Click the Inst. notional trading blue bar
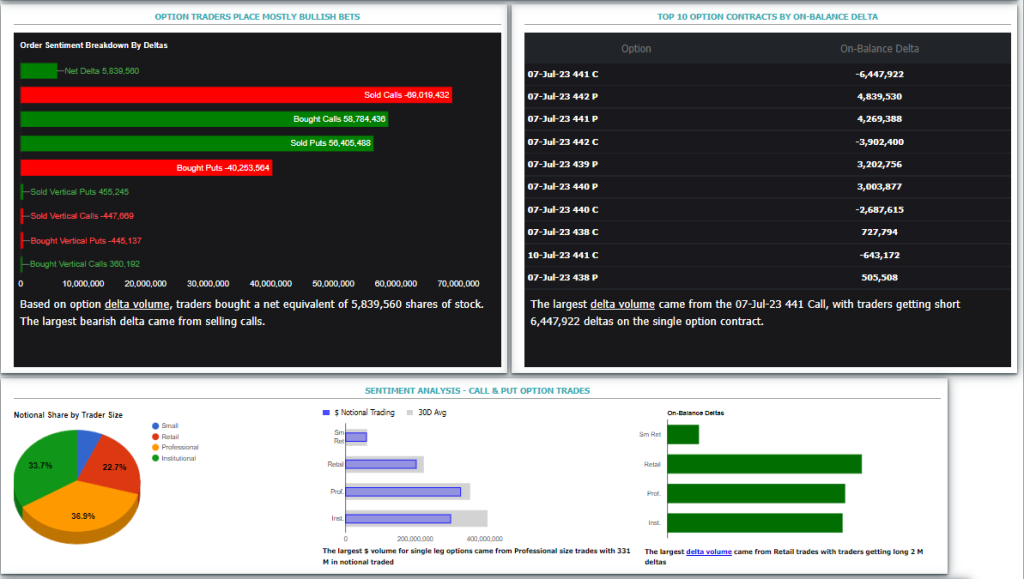1024x579 pixels. pyautogui.click(x=398, y=519)
